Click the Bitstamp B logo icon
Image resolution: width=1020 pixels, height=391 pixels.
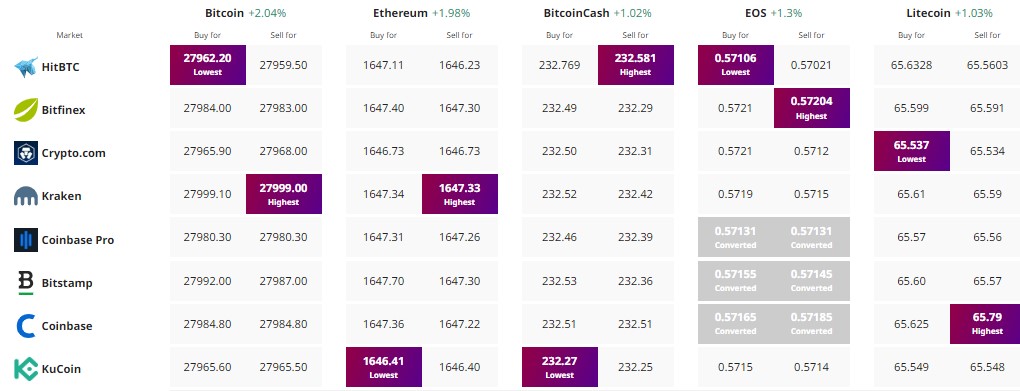tap(26, 283)
